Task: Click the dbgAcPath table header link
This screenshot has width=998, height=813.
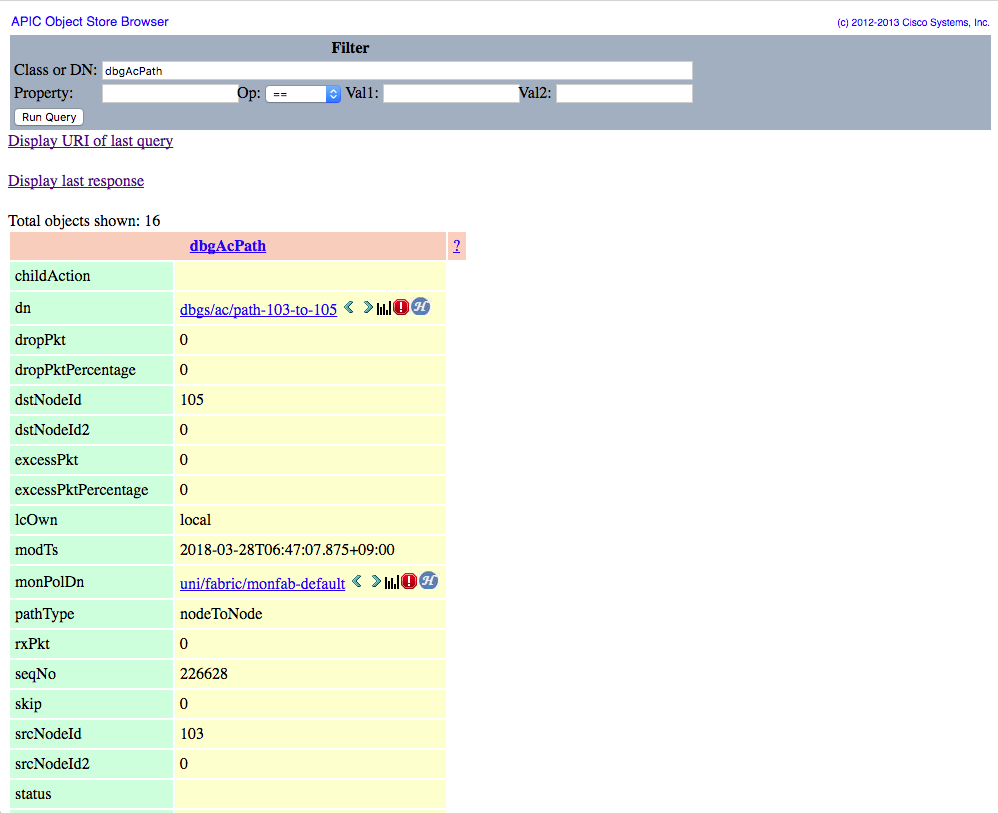Action: 228,245
